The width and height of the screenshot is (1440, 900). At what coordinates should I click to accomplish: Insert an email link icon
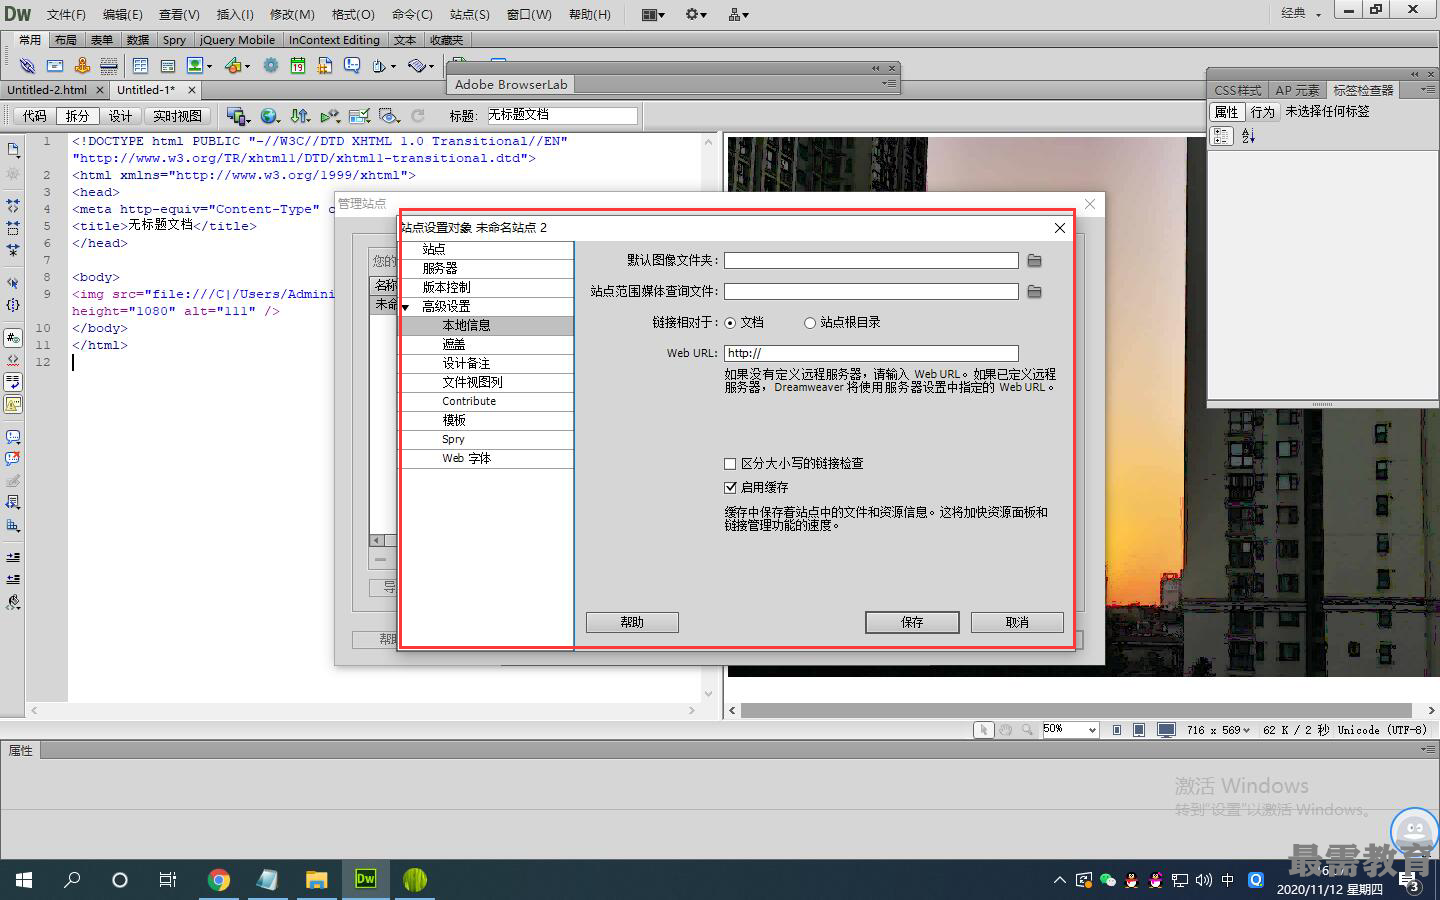click(x=55, y=66)
